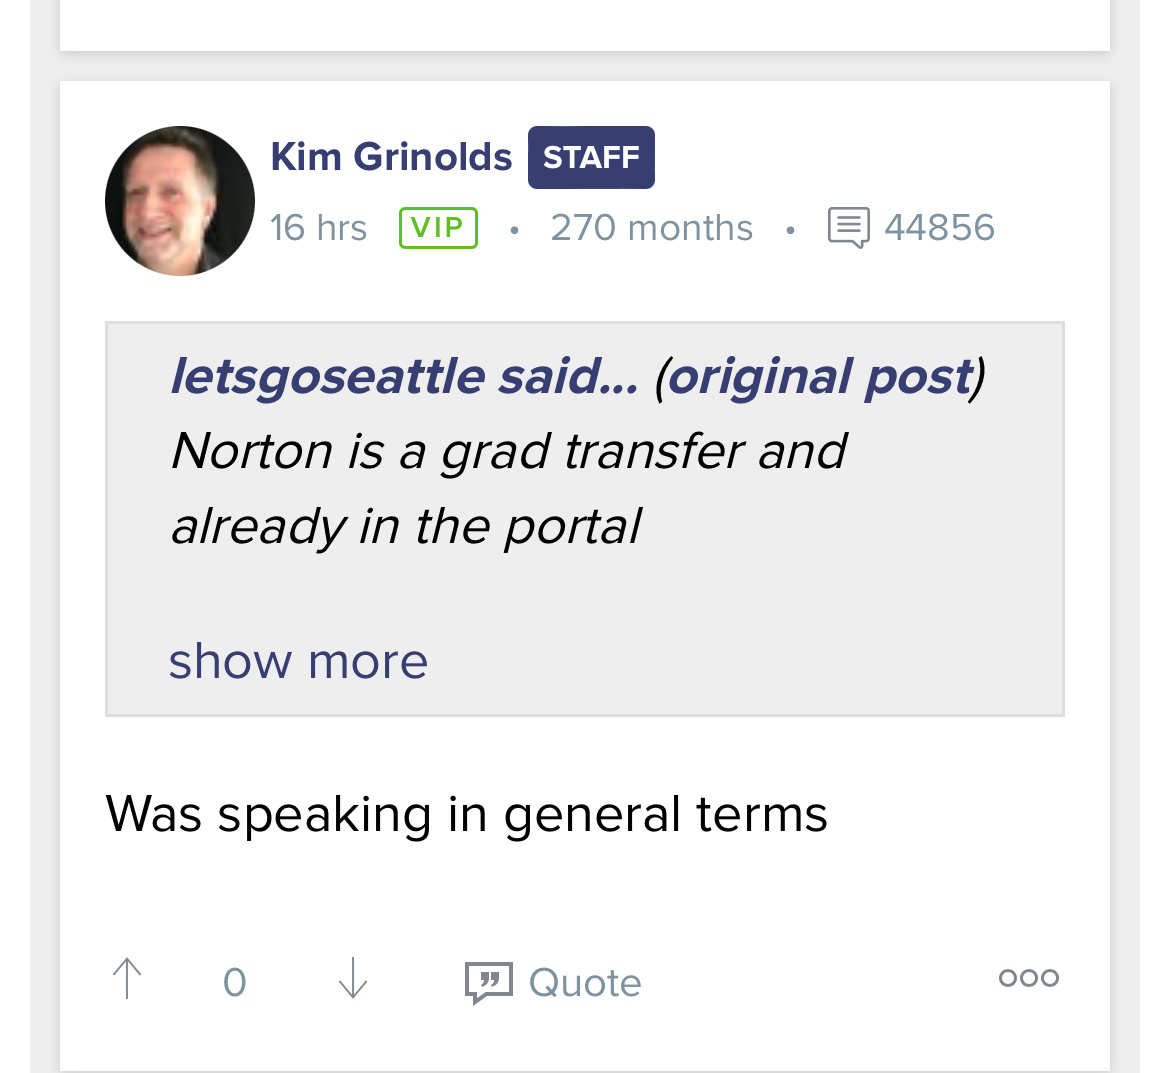Open the three-circle more options menu

[1028, 978]
